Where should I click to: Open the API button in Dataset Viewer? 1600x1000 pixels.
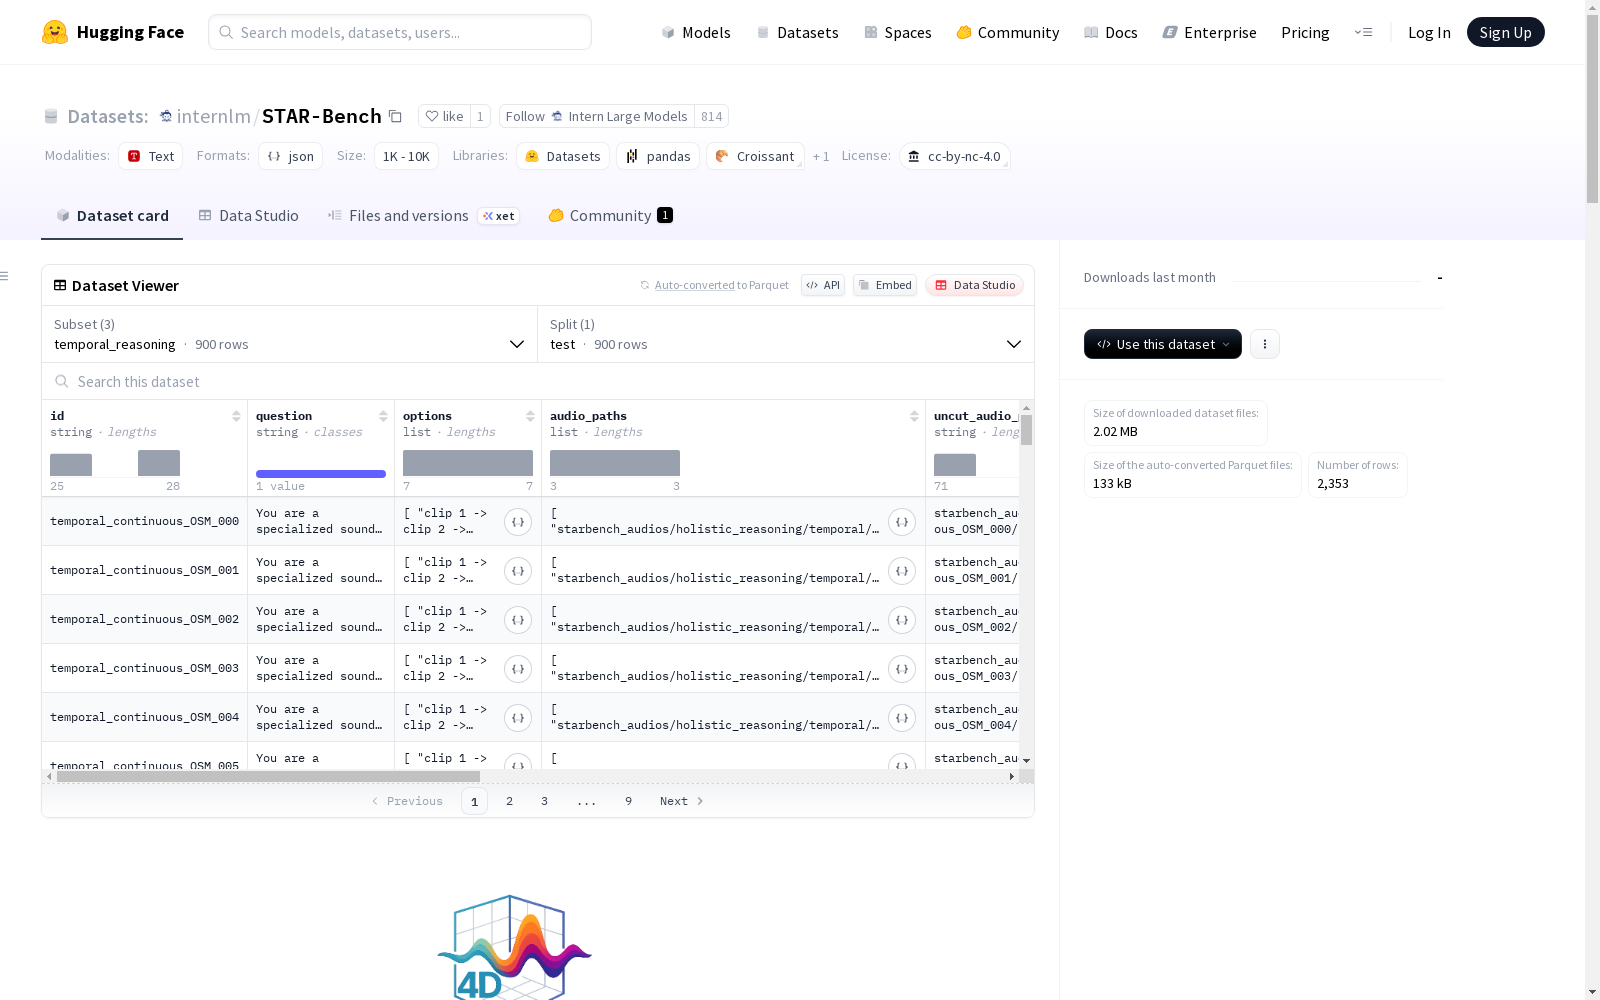click(x=823, y=285)
